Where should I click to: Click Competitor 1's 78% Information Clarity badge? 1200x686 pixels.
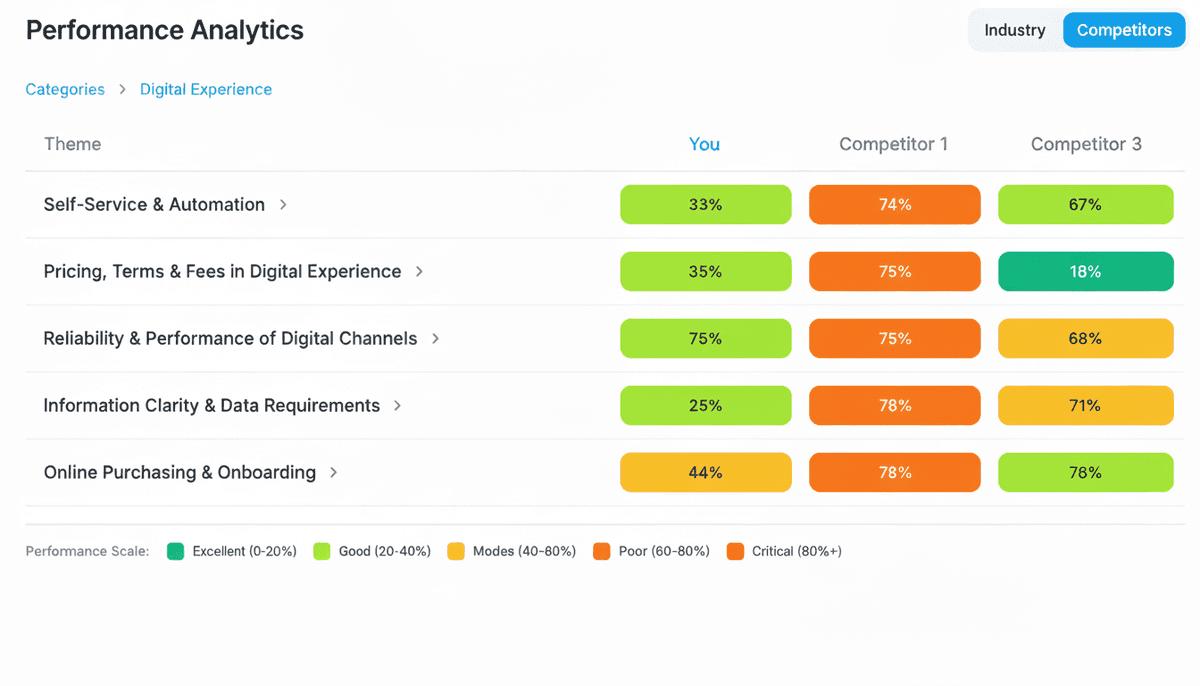[x=894, y=405]
